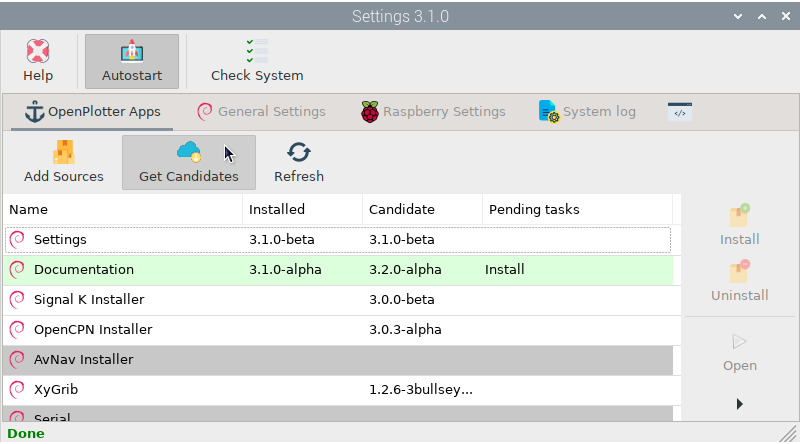This screenshot has height=444, width=800.
Task: Select the OpenCPN Installer row
Action: [x=338, y=330]
